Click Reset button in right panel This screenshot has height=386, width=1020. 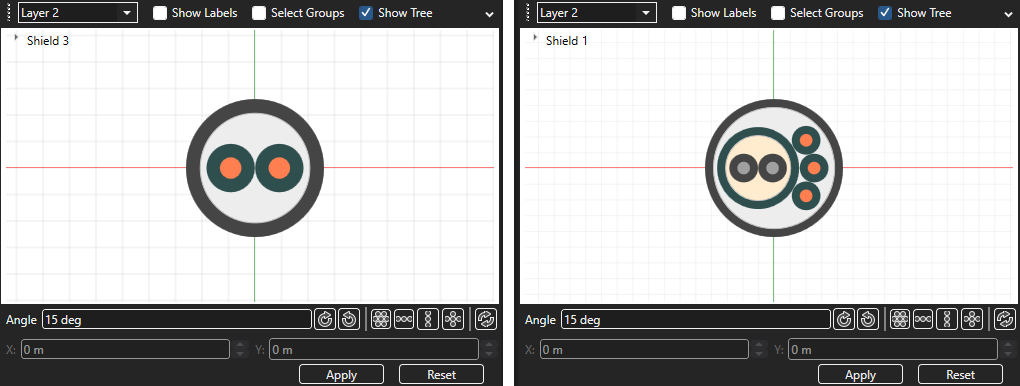click(x=960, y=374)
